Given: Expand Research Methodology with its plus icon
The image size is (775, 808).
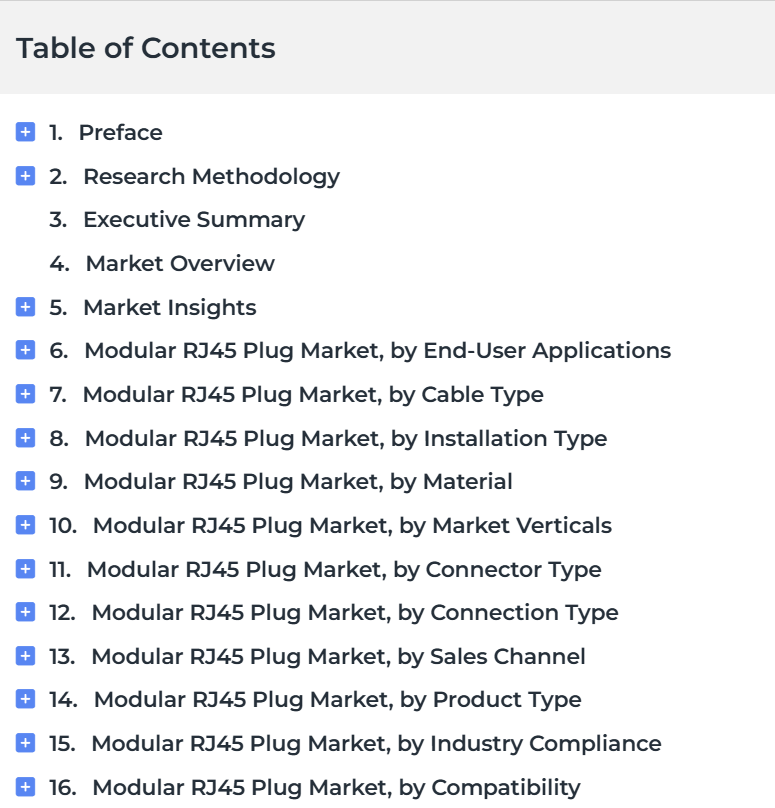Looking at the screenshot, I should (x=25, y=176).
